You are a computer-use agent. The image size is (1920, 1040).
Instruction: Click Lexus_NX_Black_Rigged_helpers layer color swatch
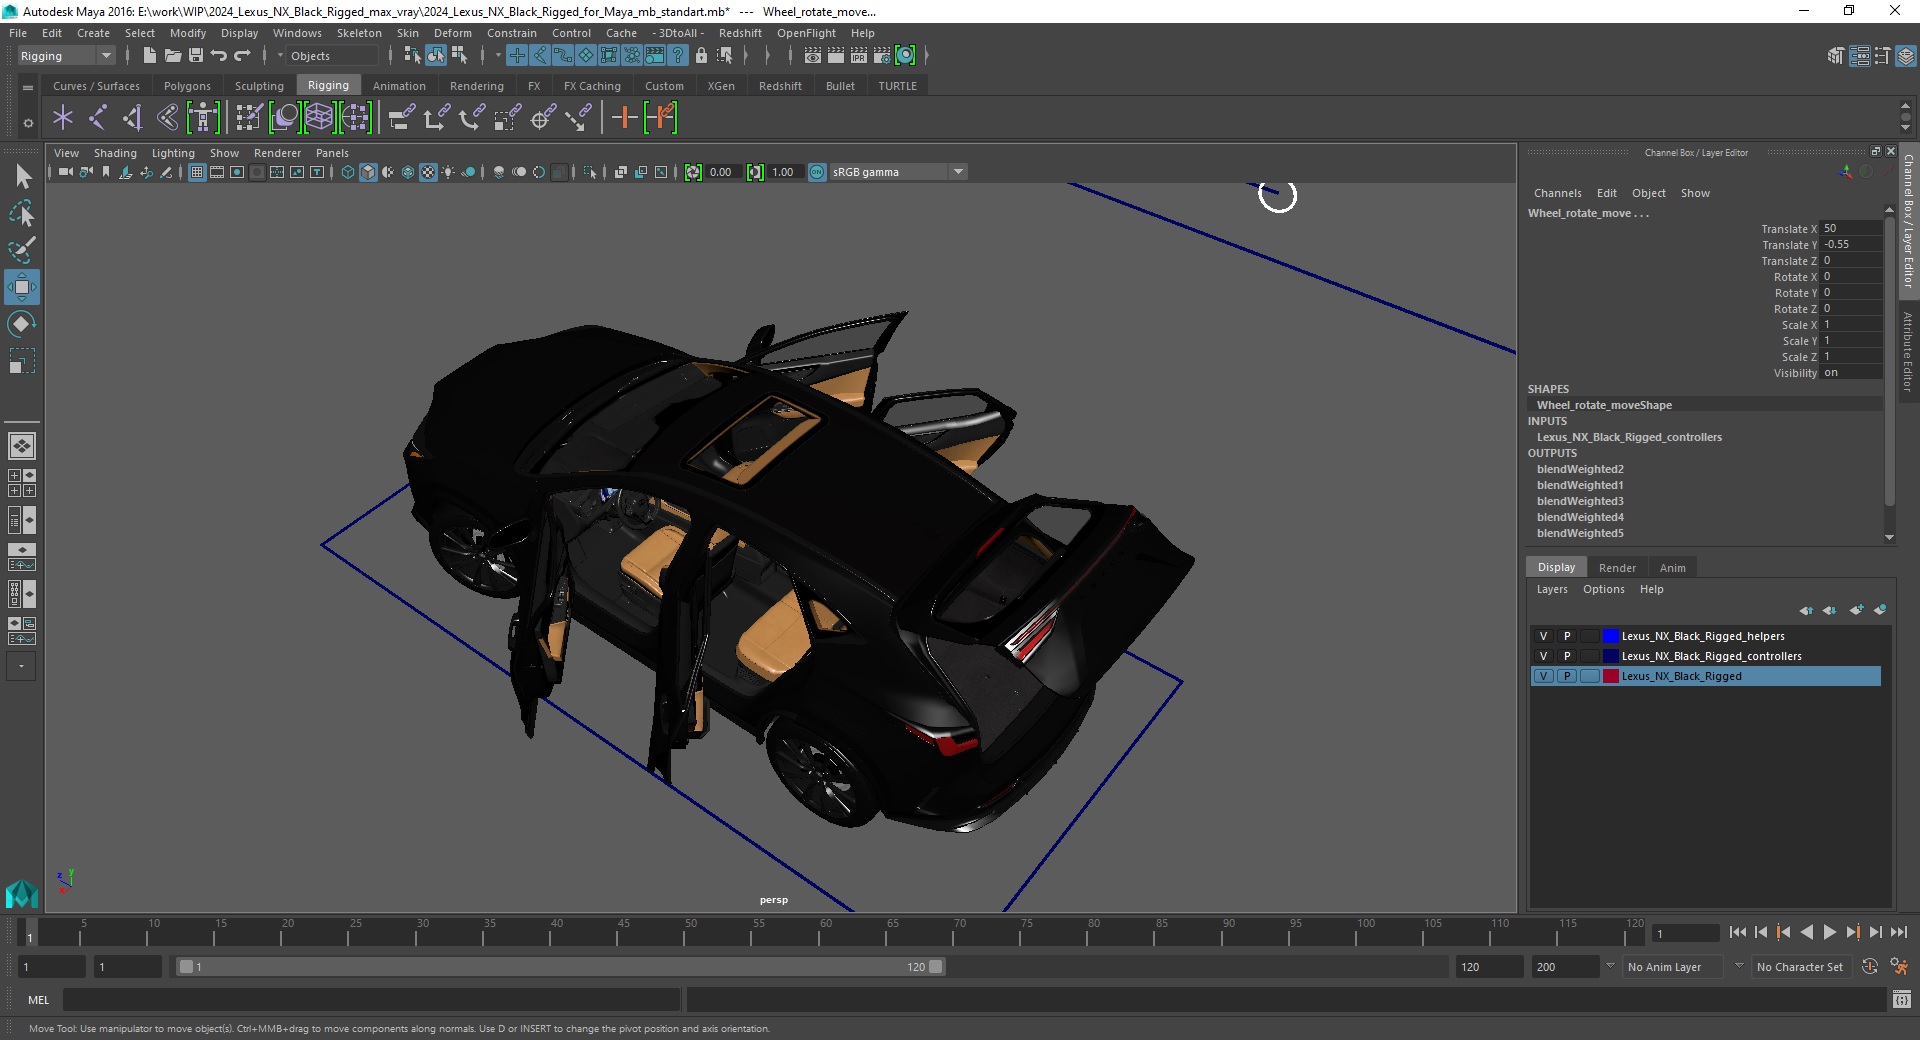click(x=1610, y=636)
